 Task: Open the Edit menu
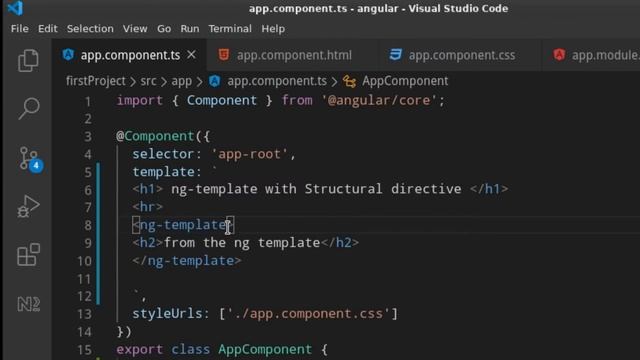(48, 29)
